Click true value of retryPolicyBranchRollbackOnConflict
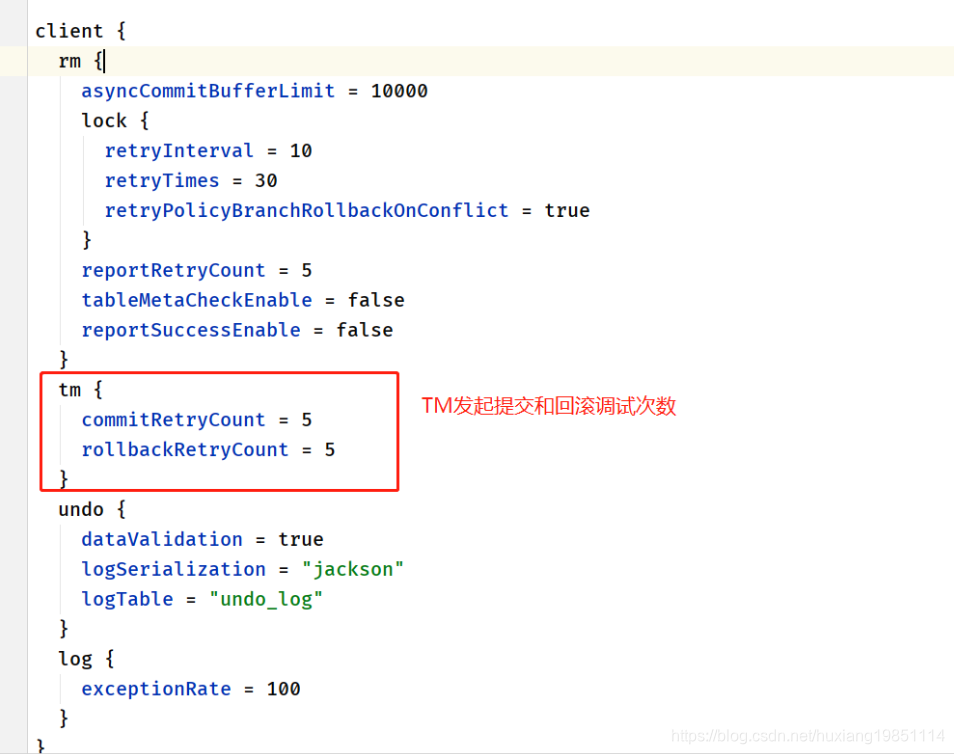 567,210
